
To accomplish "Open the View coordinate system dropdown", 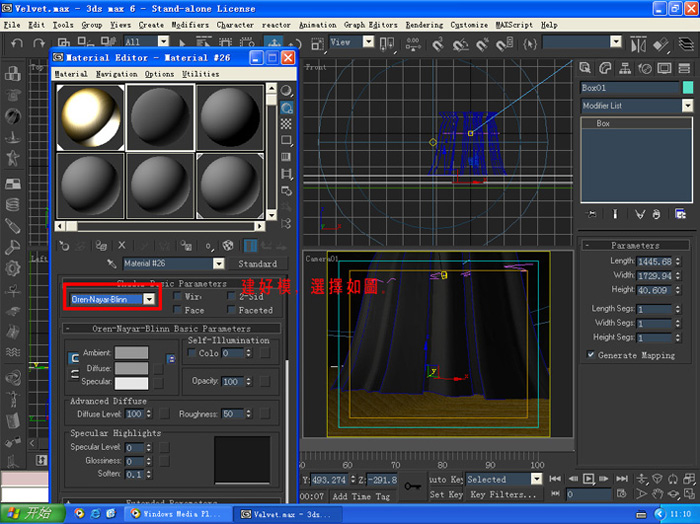I will 368,42.
